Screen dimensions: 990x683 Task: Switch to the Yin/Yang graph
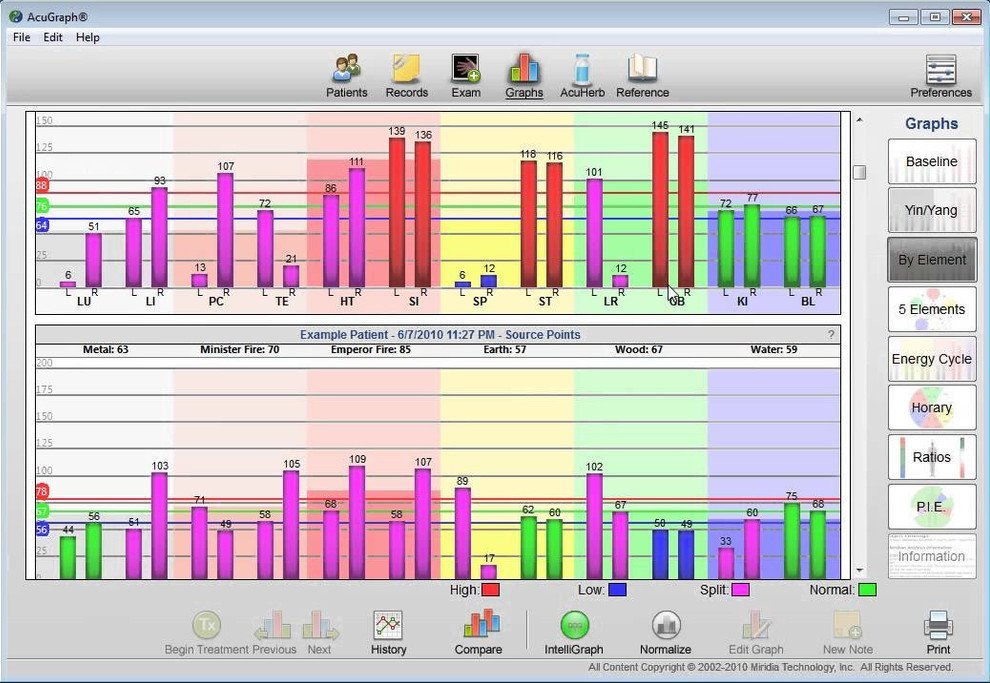click(x=932, y=211)
